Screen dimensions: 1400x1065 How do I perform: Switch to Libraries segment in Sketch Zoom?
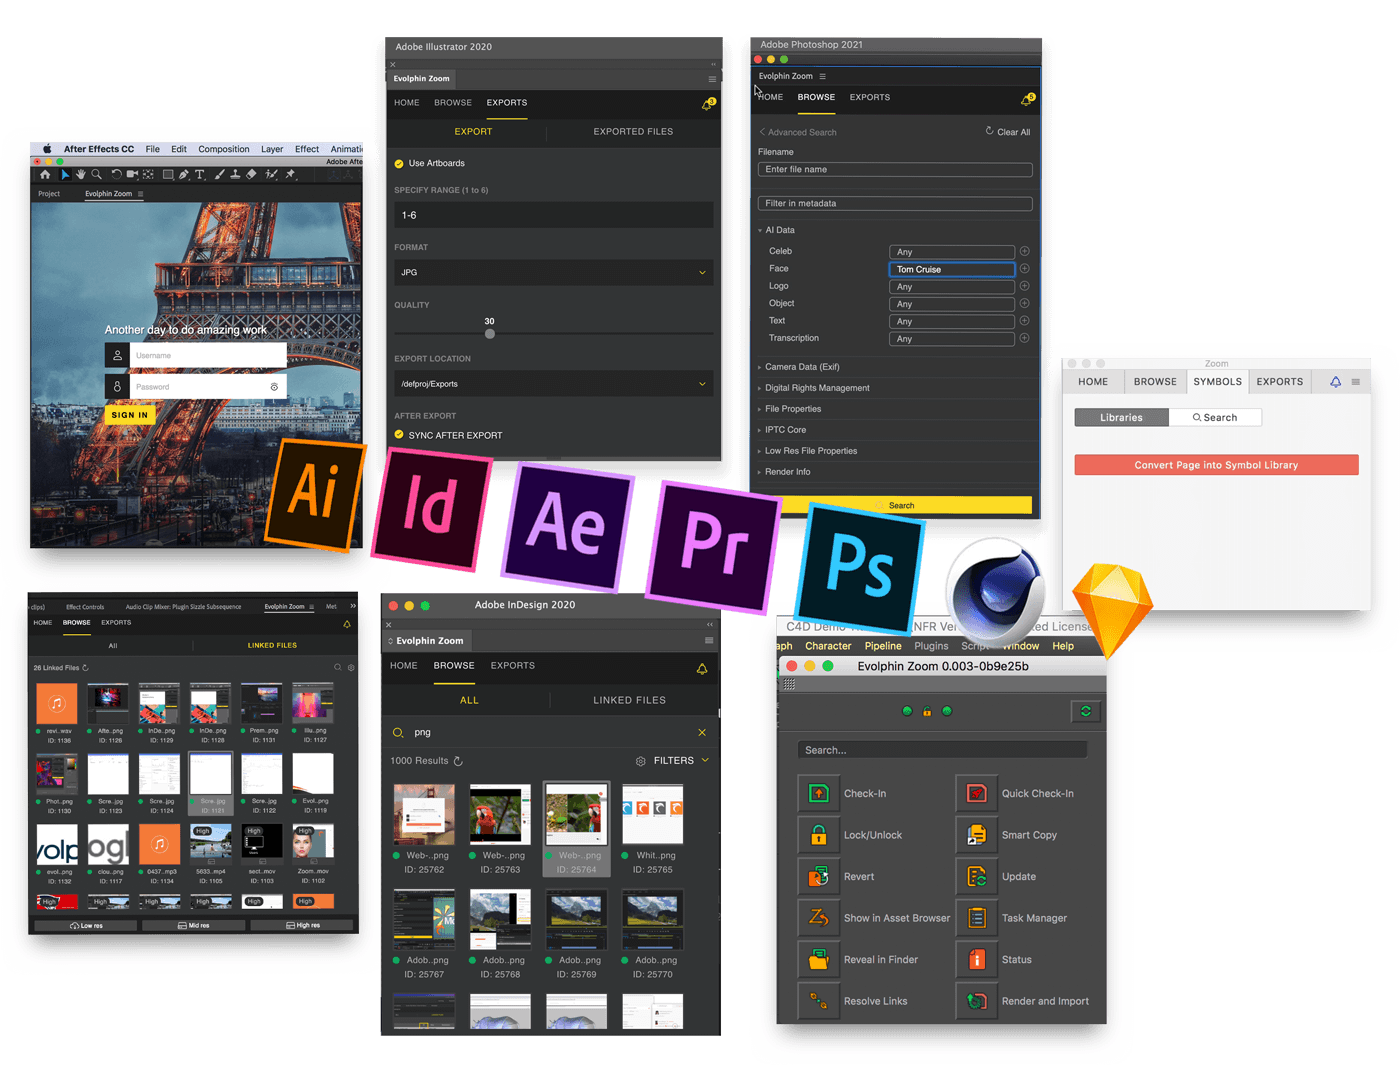(1121, 417)
